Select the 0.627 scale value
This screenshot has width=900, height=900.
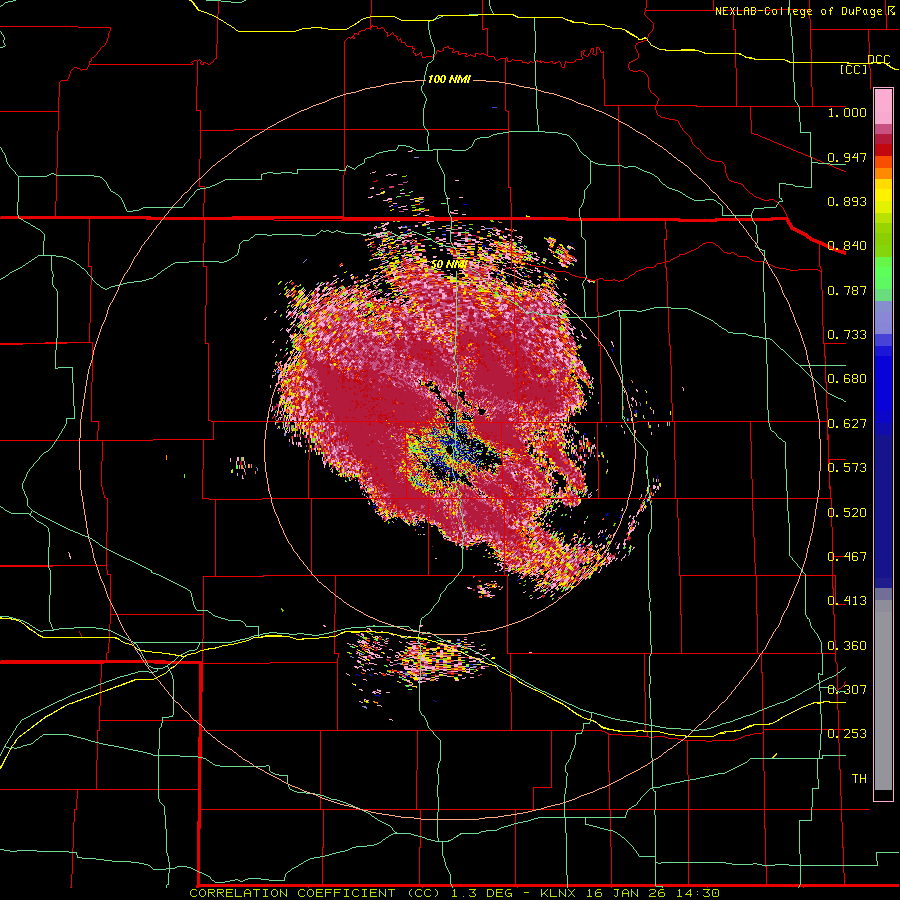[x=847, y=424]
